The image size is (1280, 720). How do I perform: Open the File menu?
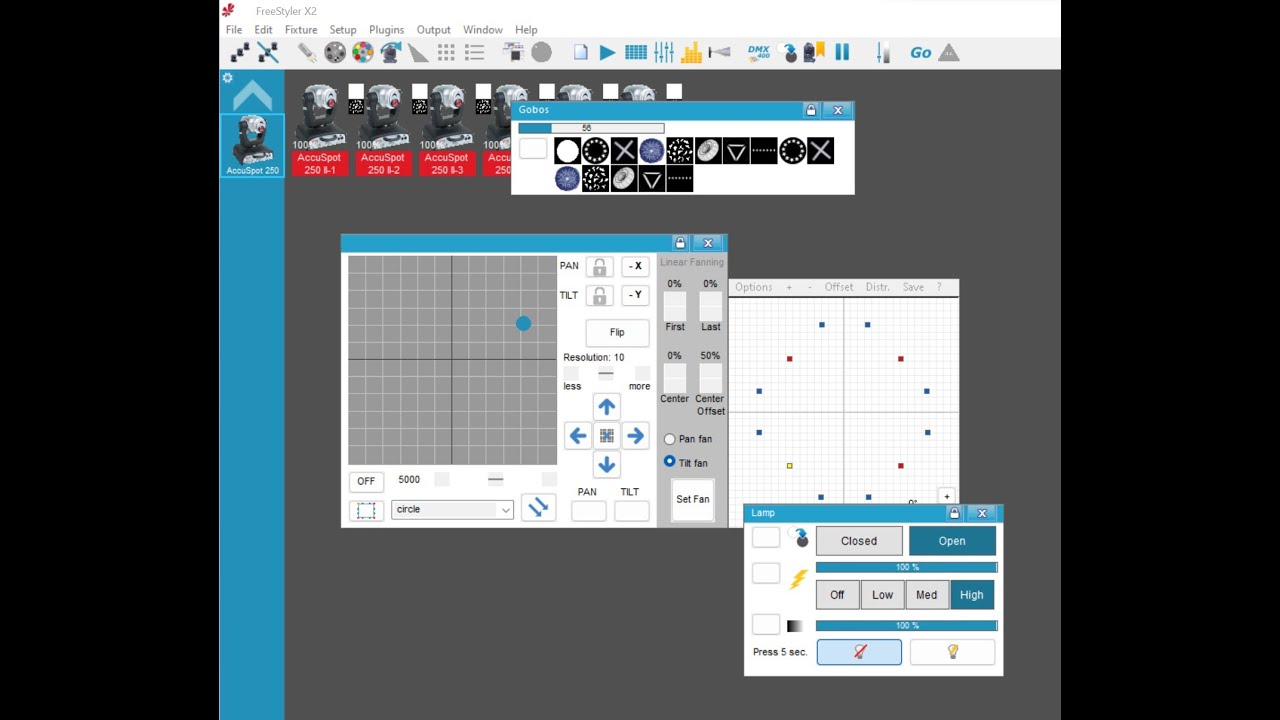pos(234,30)
